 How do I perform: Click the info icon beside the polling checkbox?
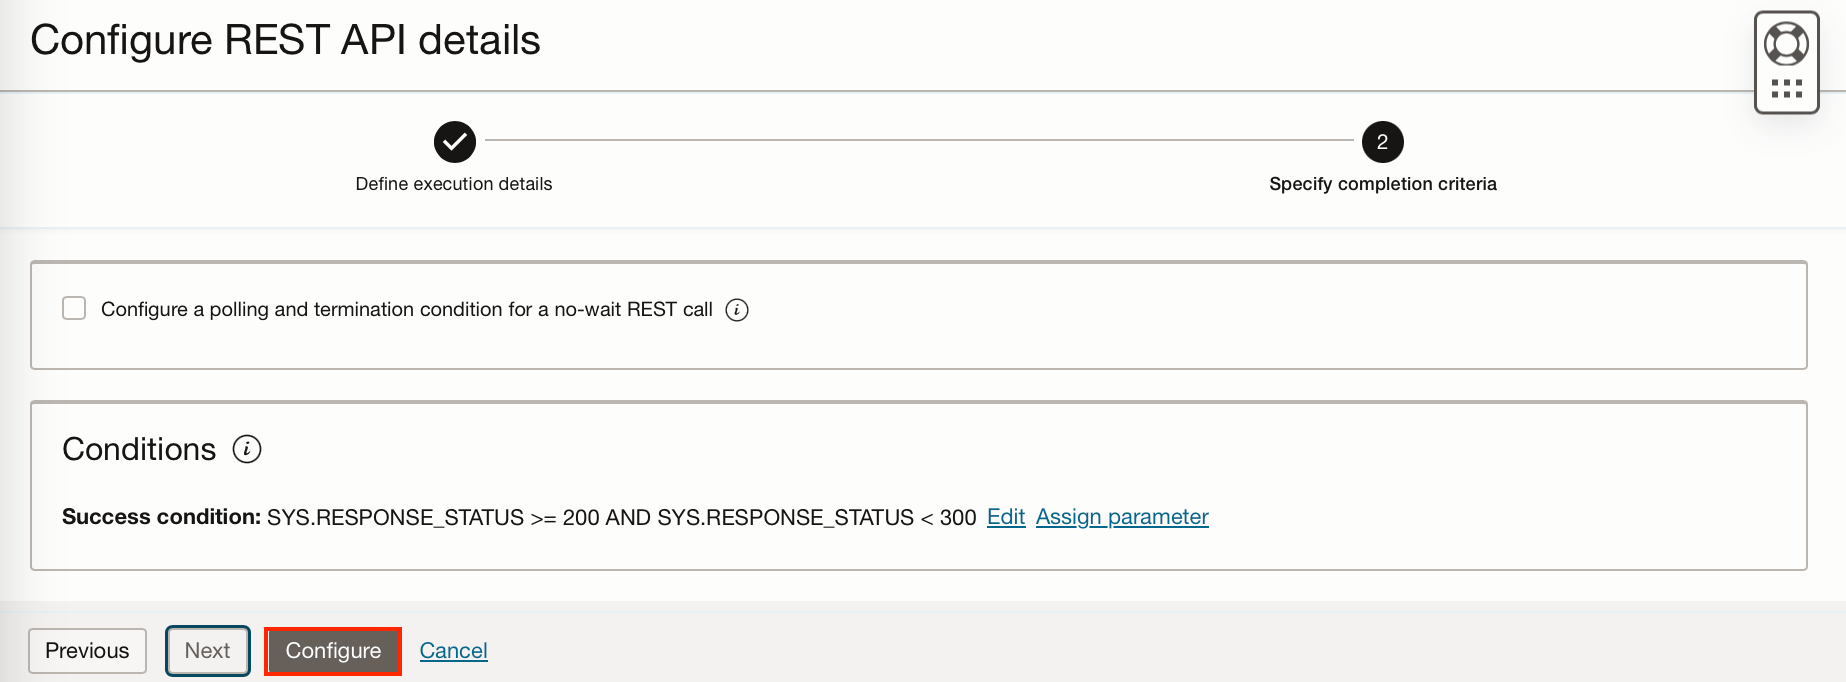click(x=737, y=310)
